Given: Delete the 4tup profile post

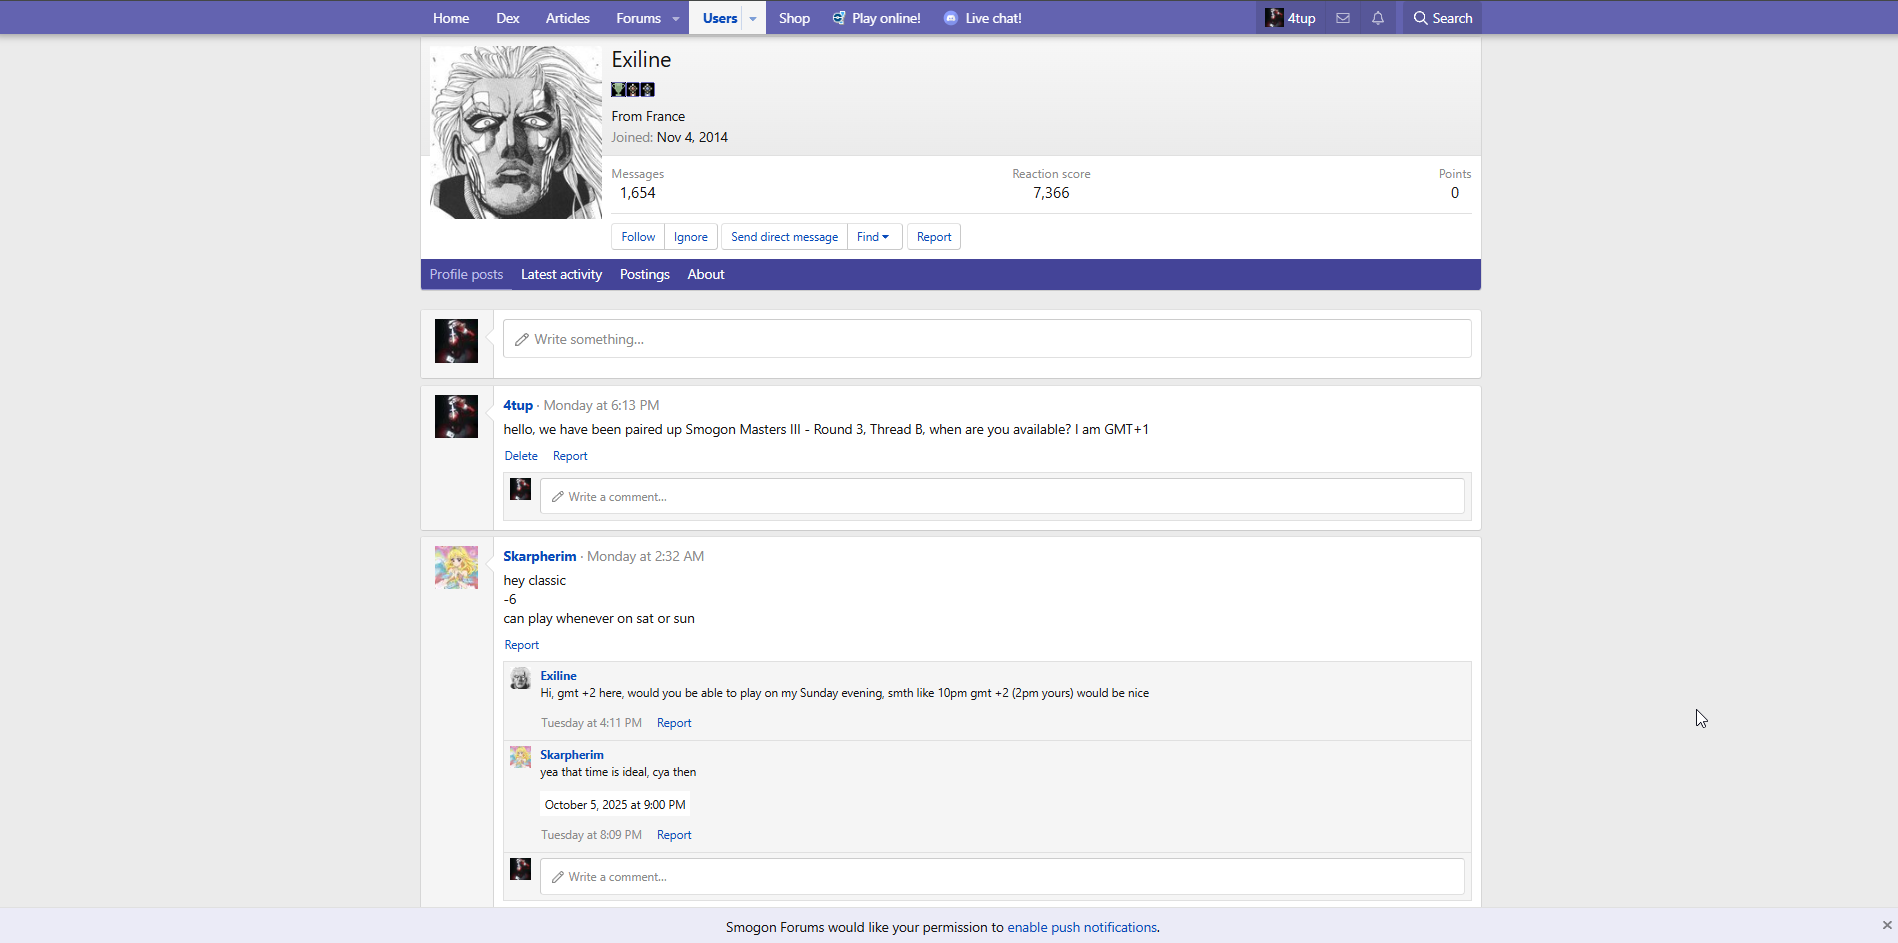Looking at the screenshot, I should click(521, 456).
